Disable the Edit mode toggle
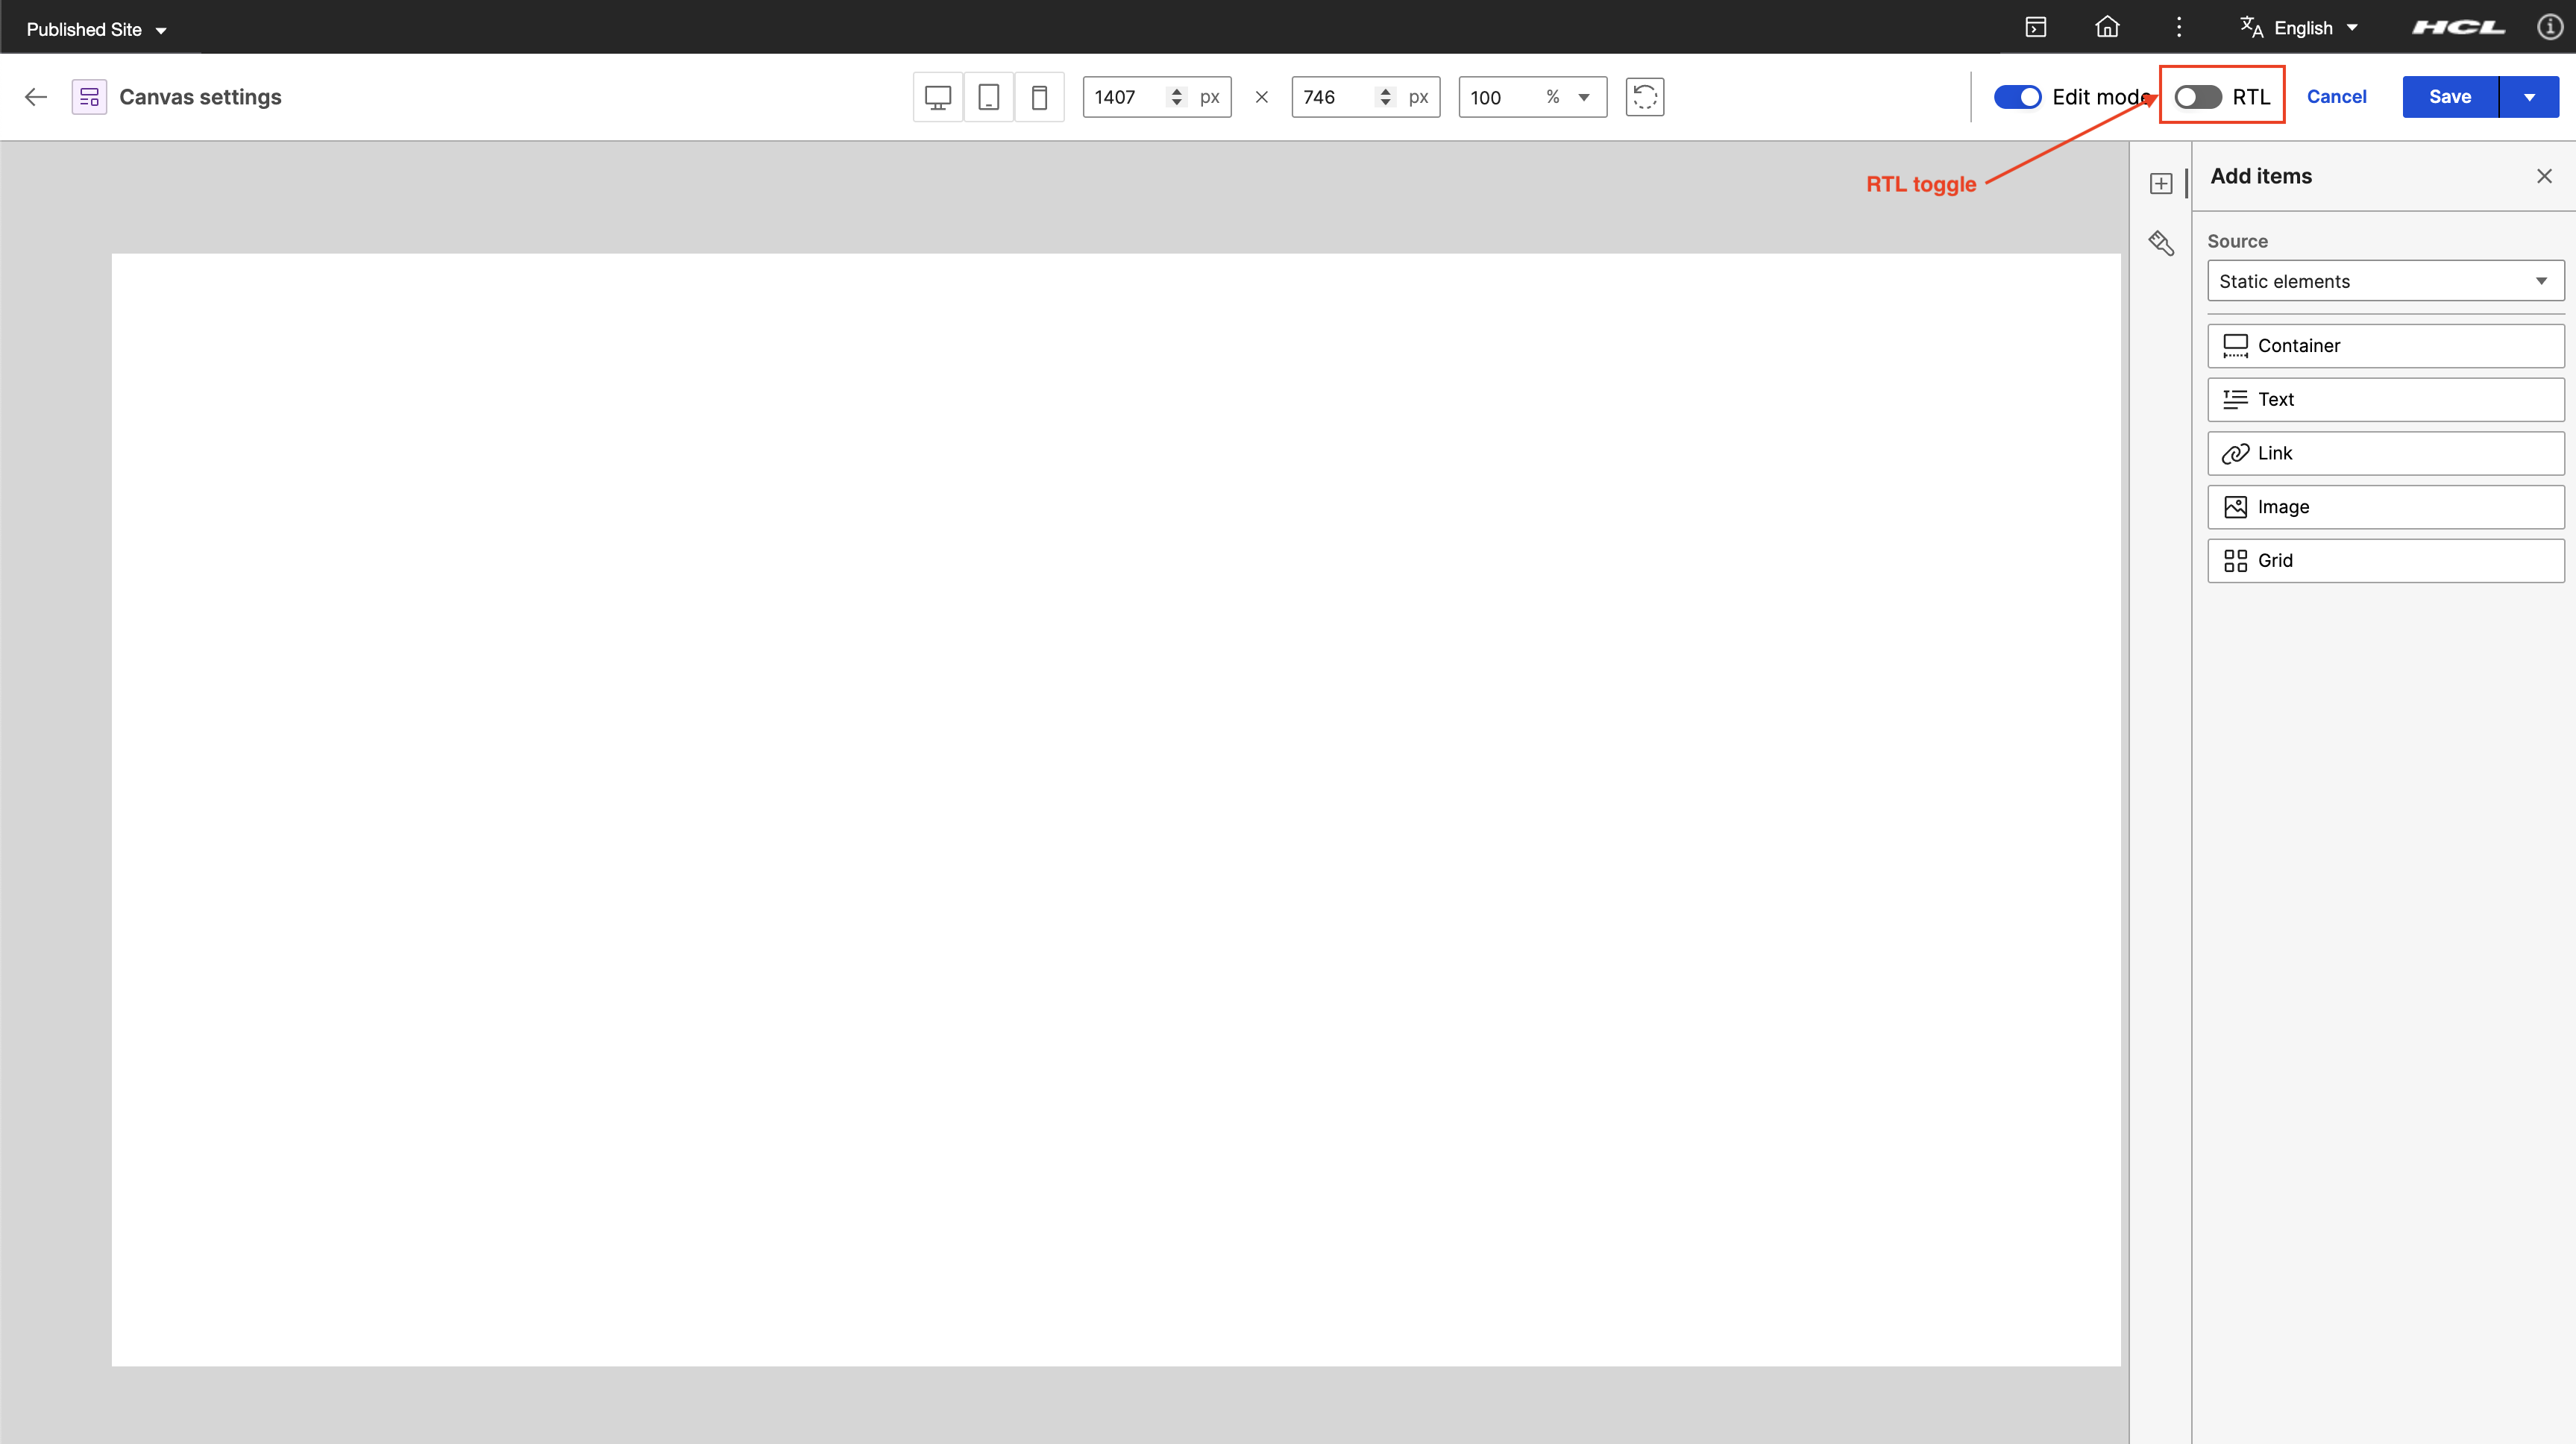This screenshot has height=1444, width=2576. [x=2017, y=97]
